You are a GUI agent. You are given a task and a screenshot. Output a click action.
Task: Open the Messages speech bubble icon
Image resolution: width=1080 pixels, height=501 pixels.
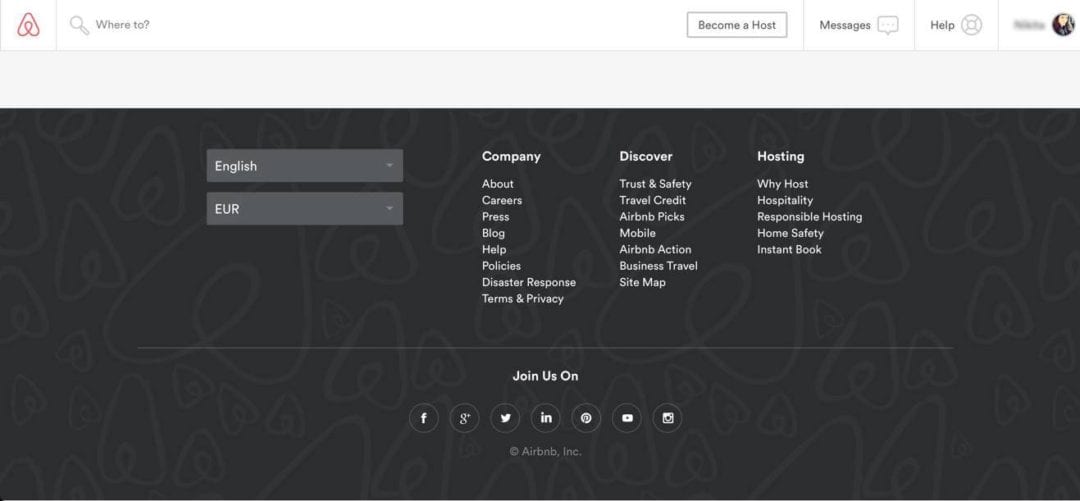click(x=888, y=25)
